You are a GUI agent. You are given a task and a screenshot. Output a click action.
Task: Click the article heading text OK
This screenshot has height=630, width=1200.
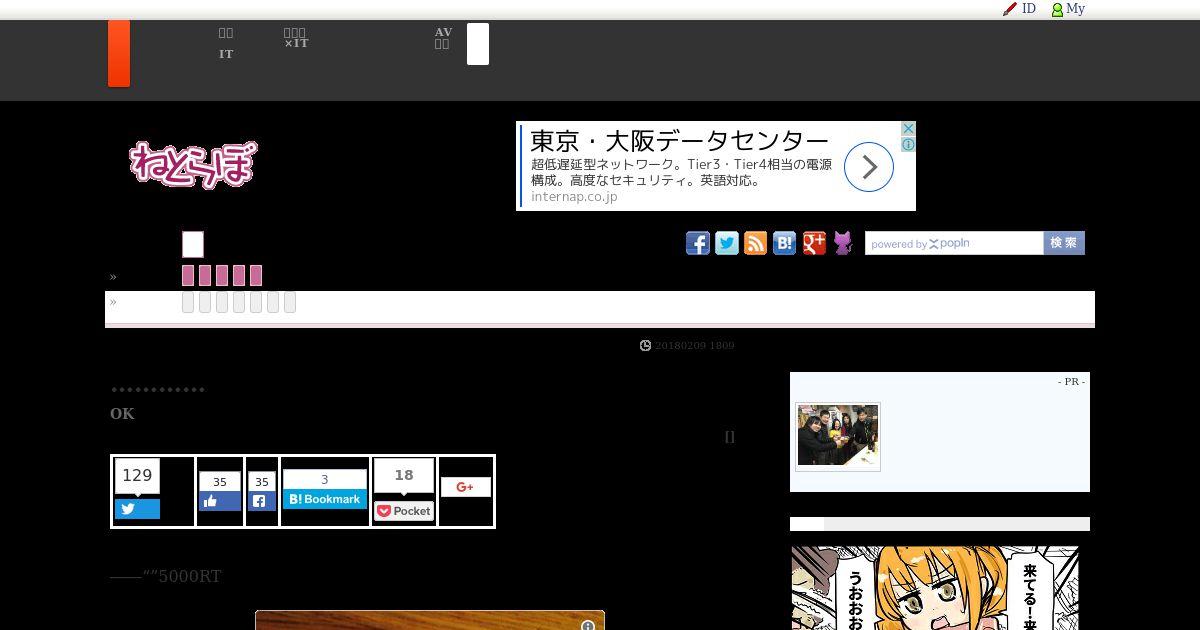click(x=122, y=413)
